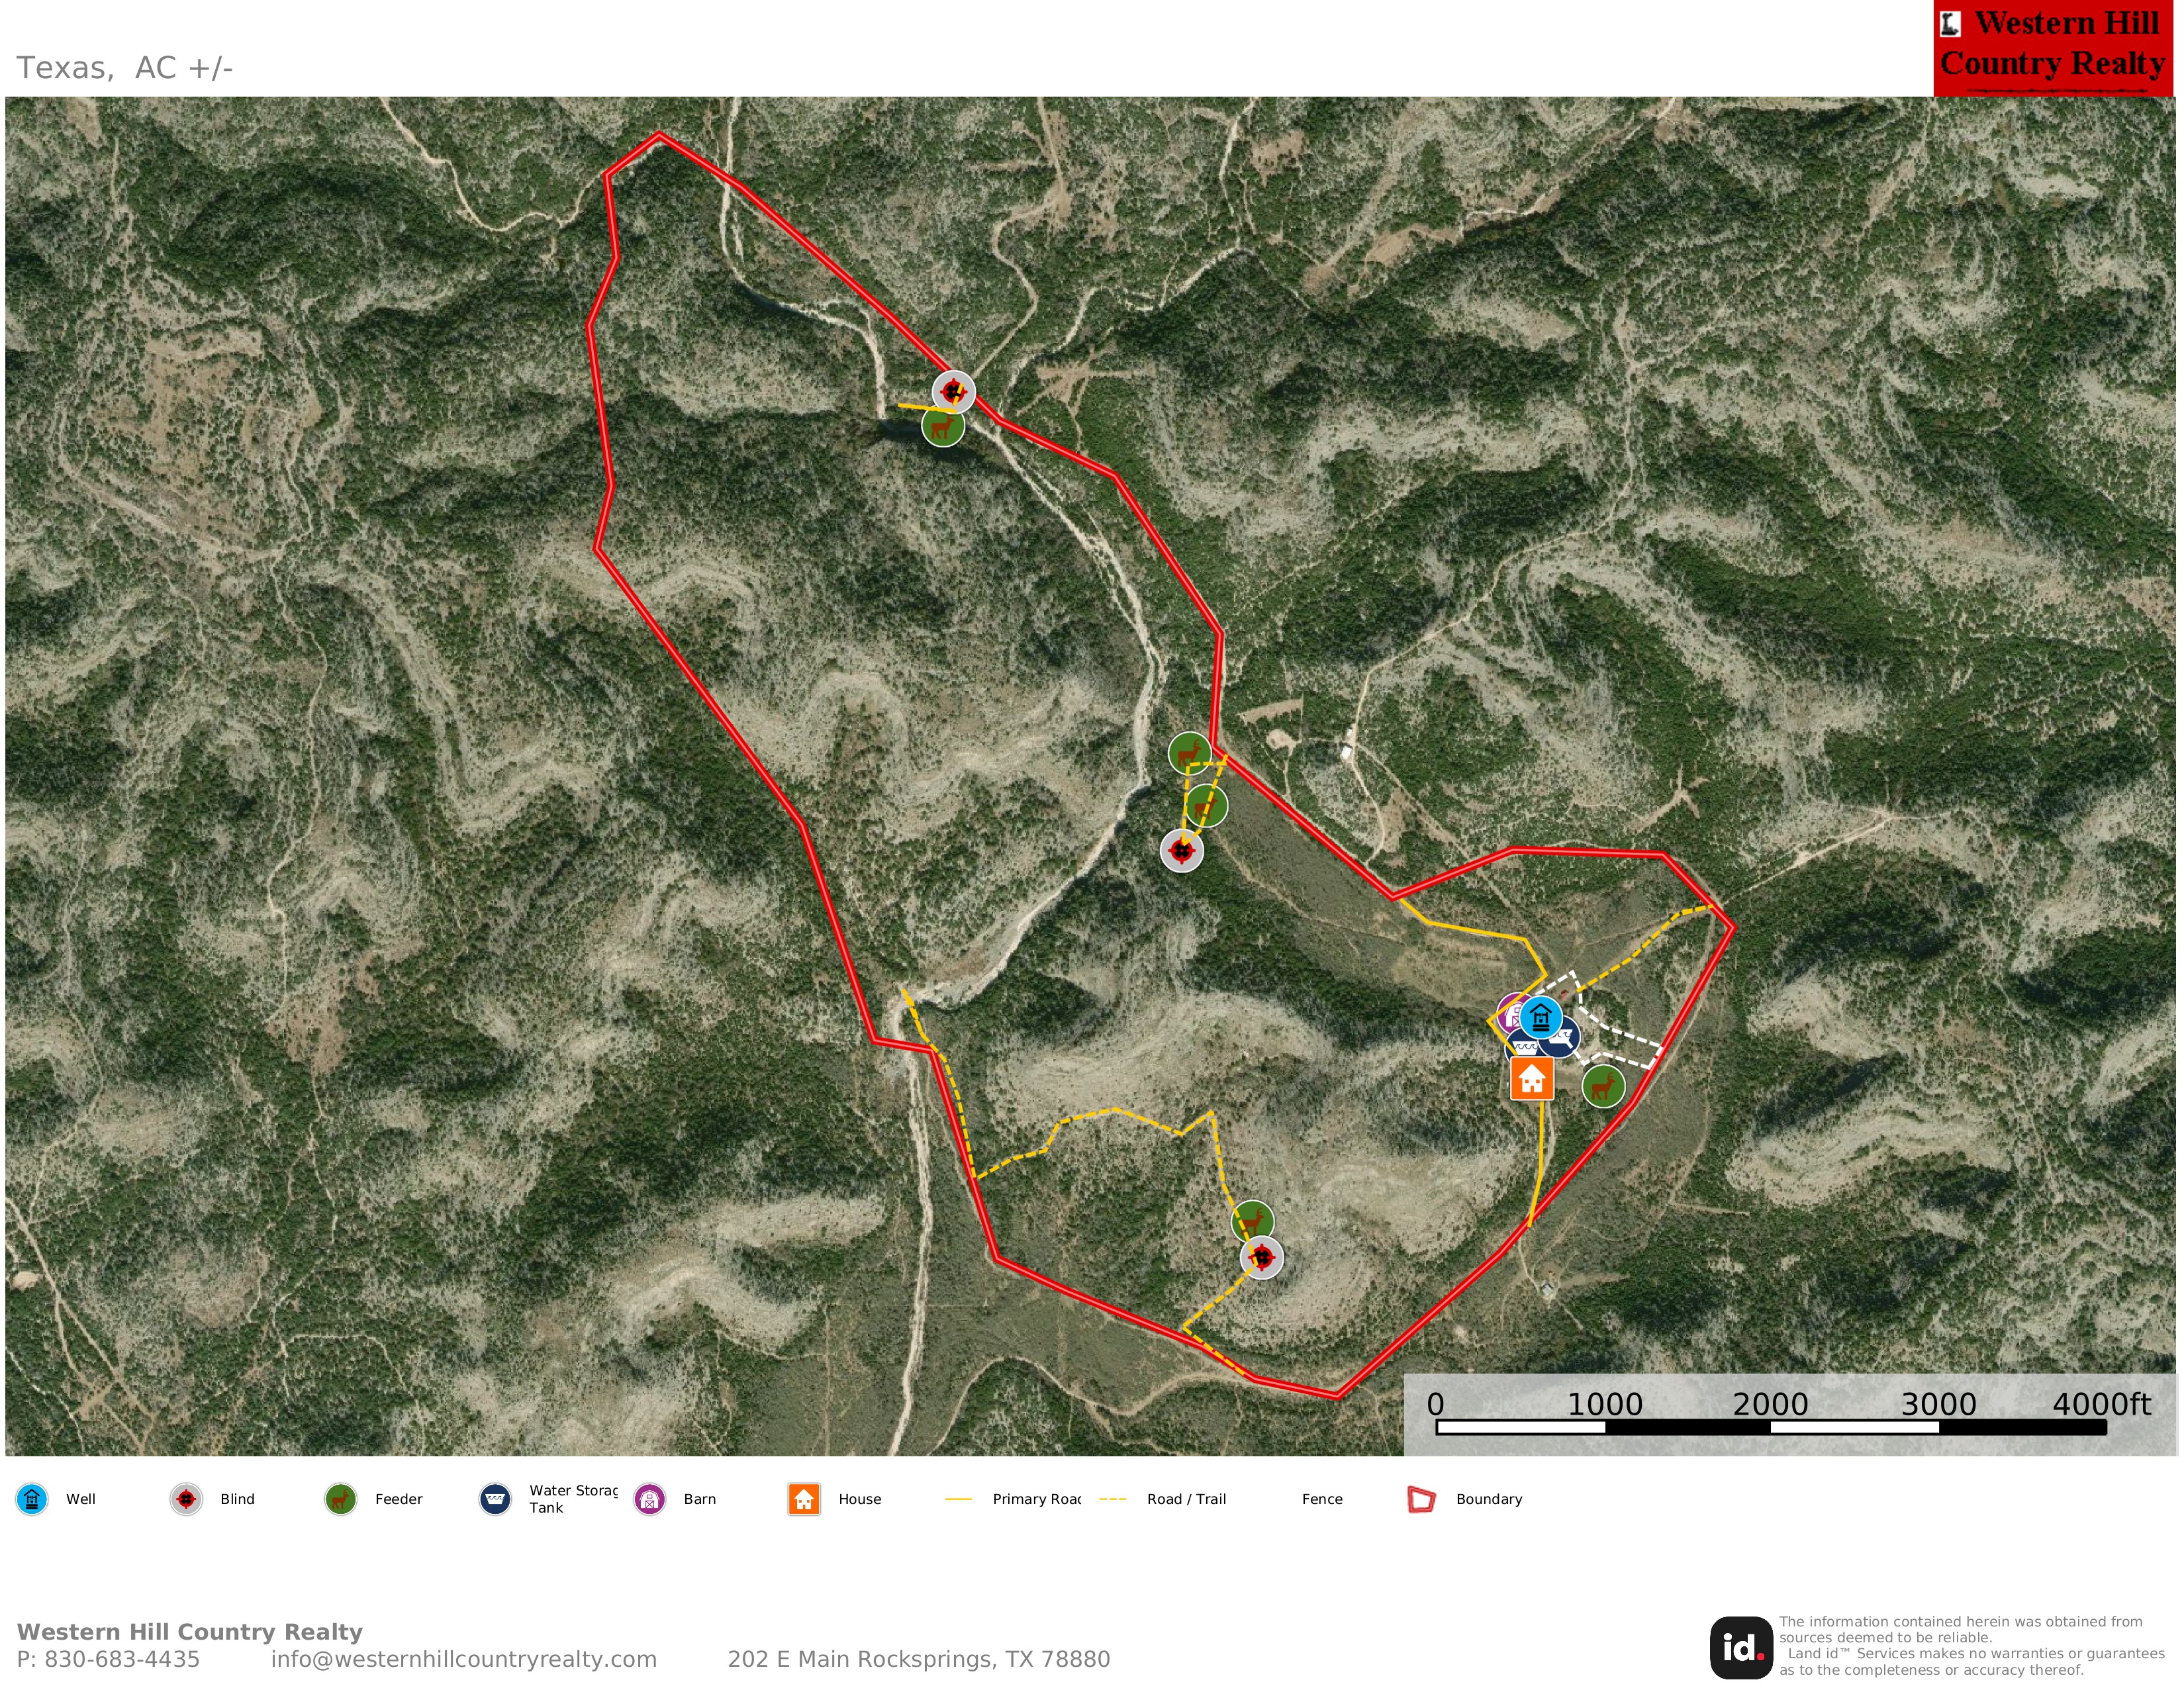Click the orange House marker on map
Viewport: 2184px width, 1688px height.
point(1531,1079)
